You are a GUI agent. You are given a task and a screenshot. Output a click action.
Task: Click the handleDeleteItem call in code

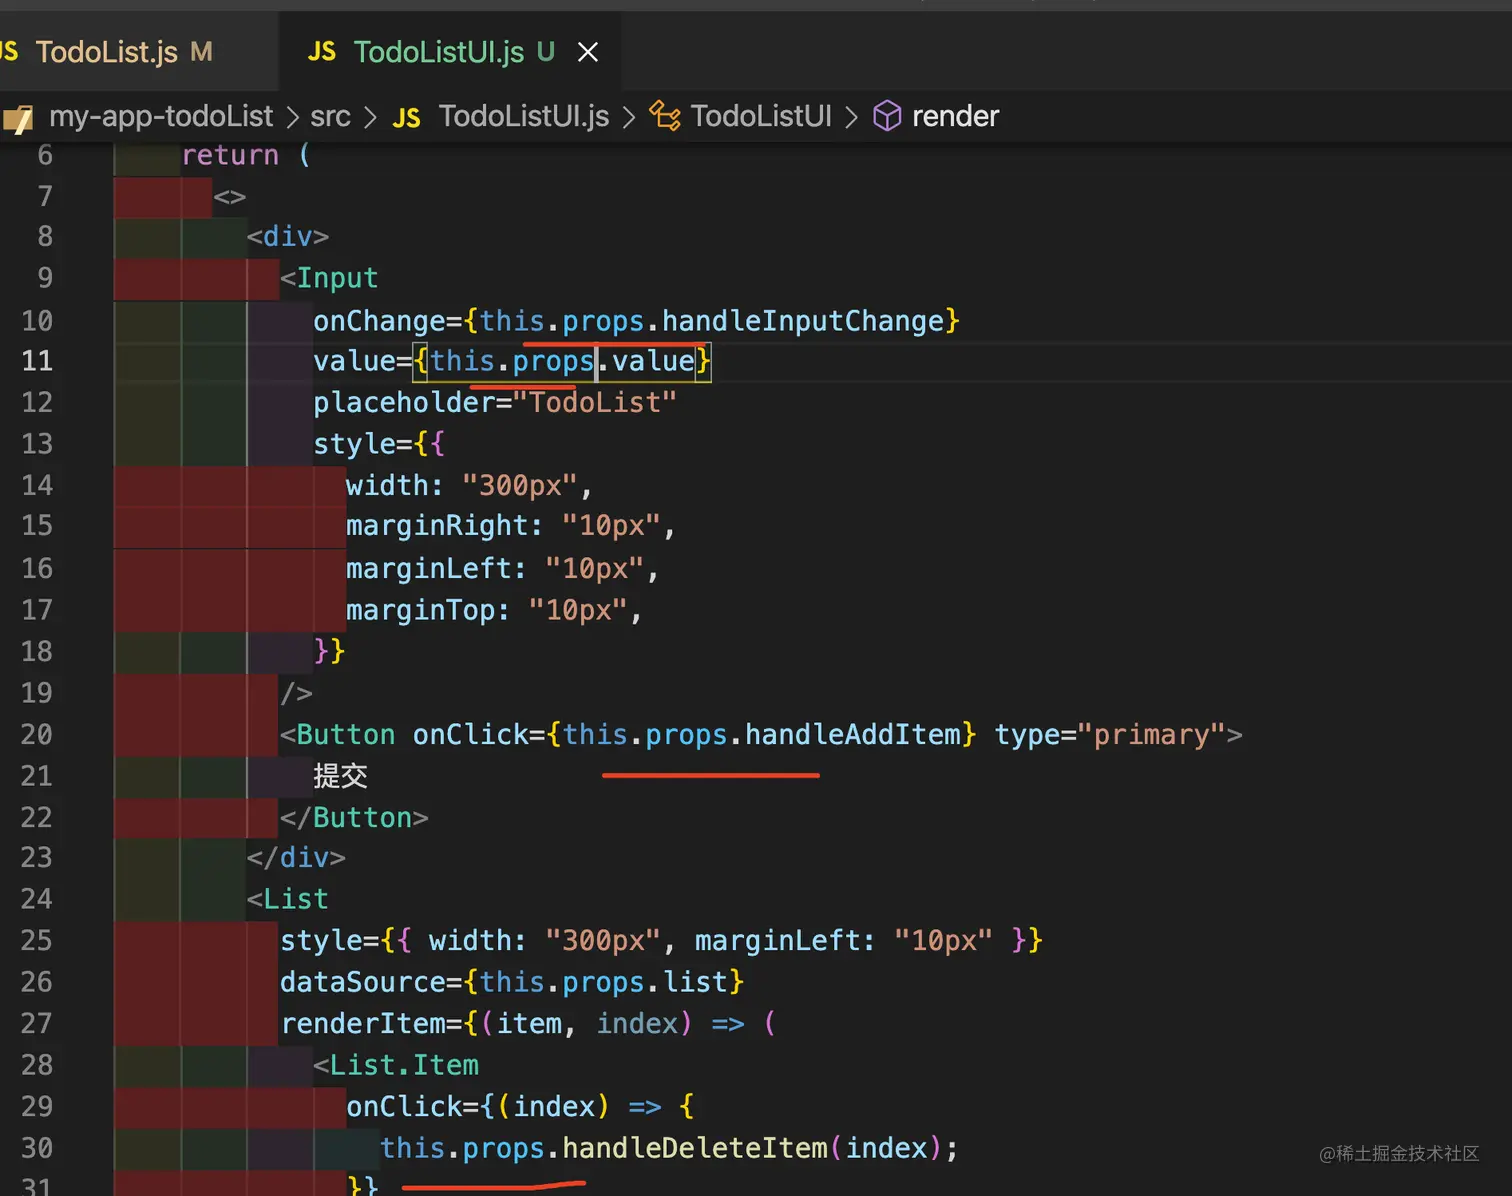pyautogui.click(x=694, y=1148)
